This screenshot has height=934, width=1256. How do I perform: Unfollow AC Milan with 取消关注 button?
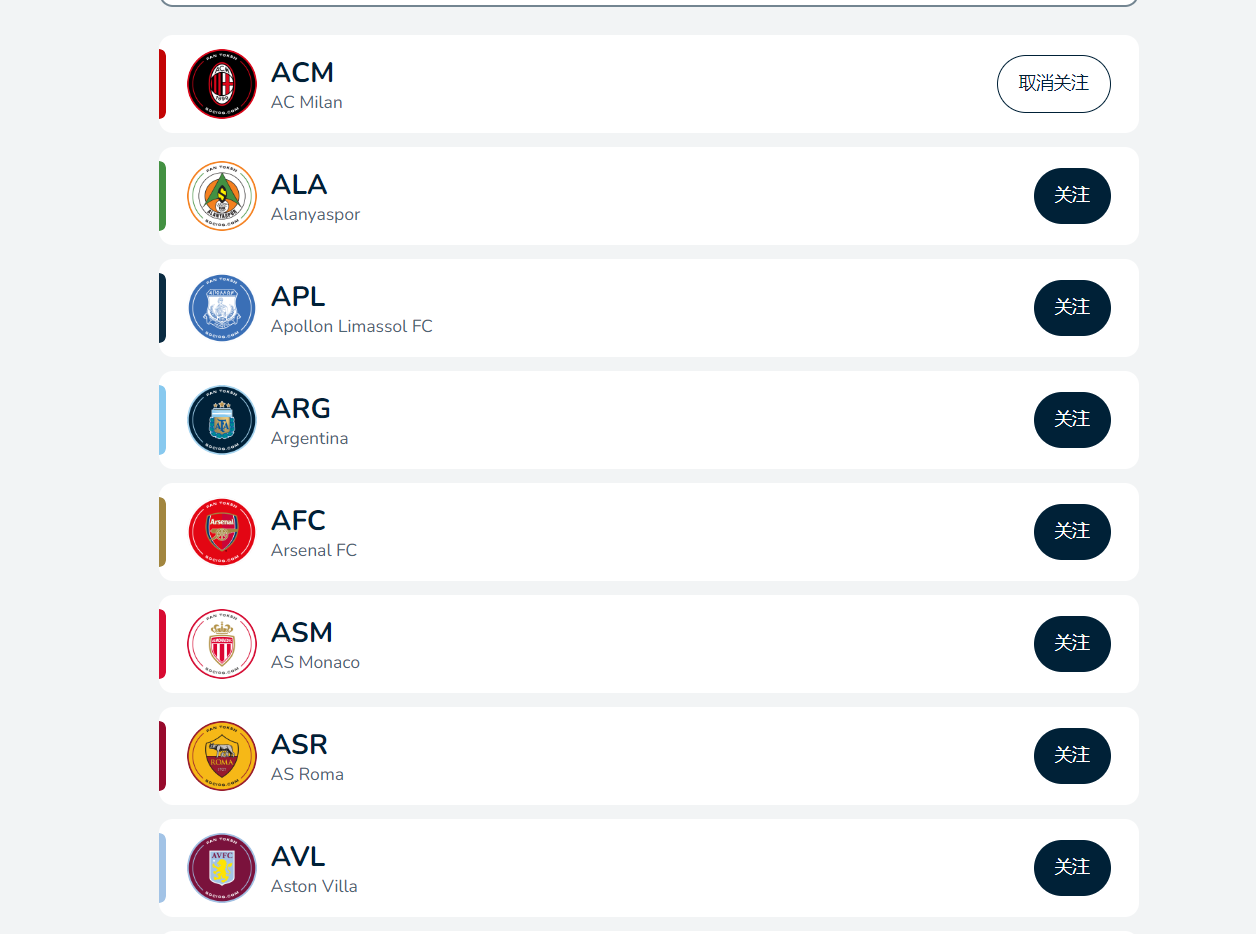pos(1053,84)
